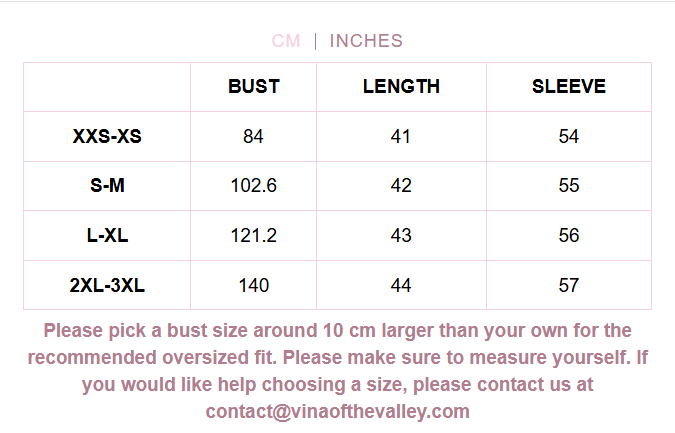675x433 pixels.
Task: Select the S-M size row label
Action: 107,186
